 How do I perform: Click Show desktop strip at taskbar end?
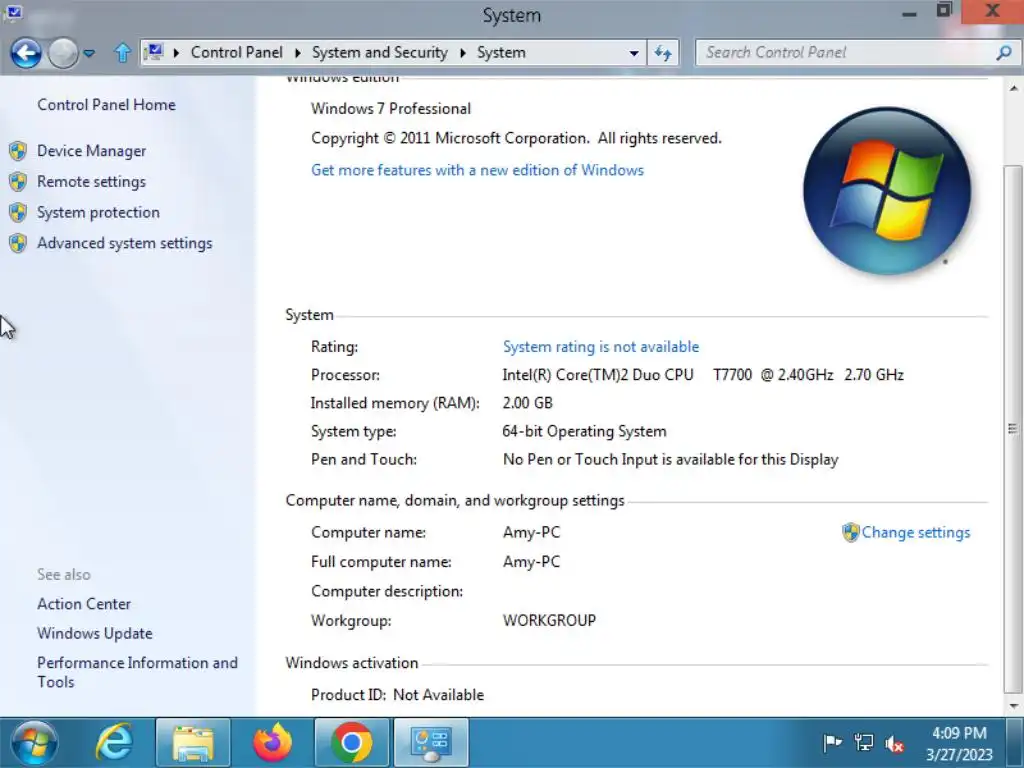(x=1016, y=743)
